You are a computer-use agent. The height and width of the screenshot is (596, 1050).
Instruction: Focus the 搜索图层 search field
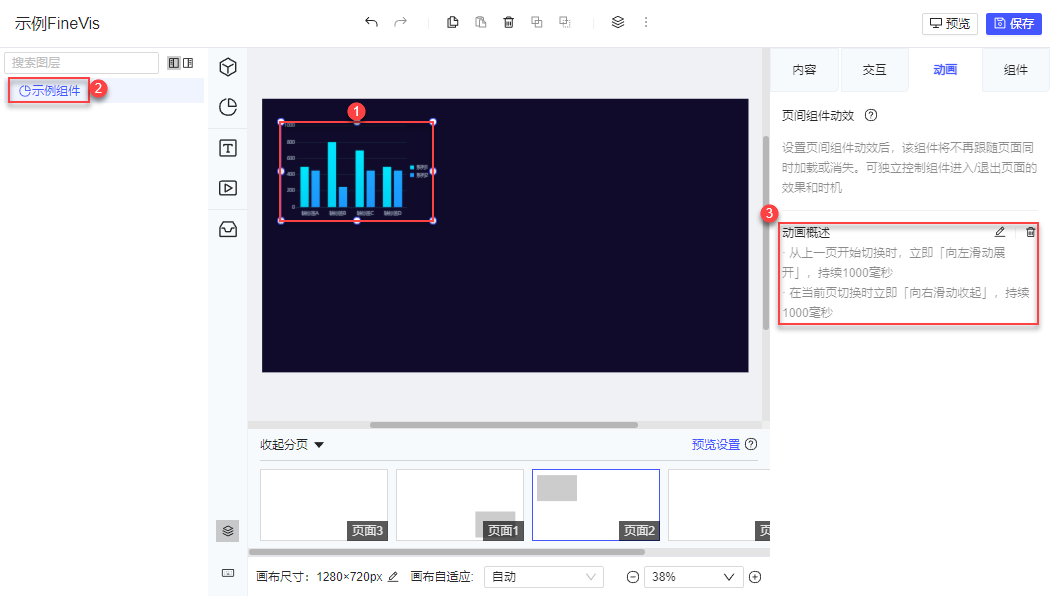[82, 63]
